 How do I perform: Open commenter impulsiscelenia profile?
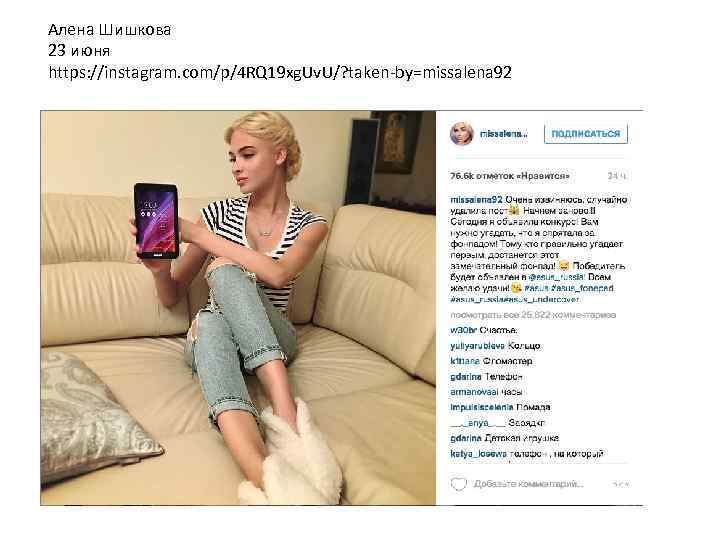coord(482,407)
